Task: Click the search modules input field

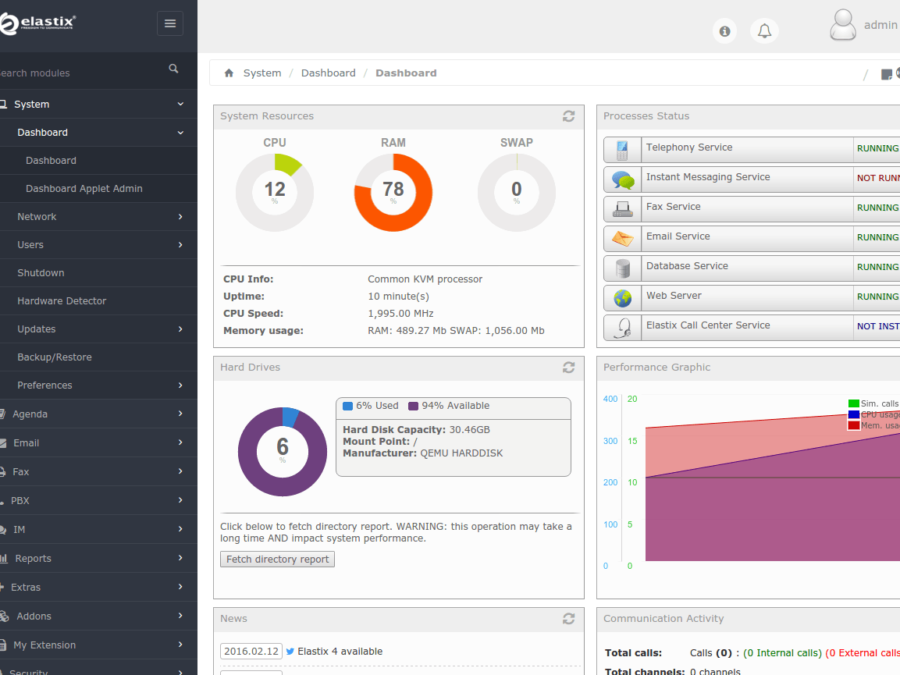Action: (x=80, y=73)
